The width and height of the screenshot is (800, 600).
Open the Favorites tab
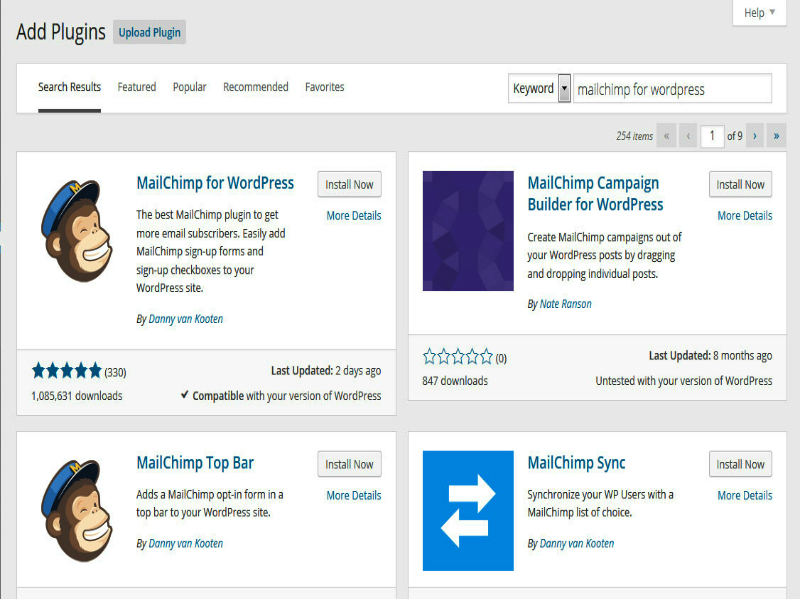tap(324, 87)
